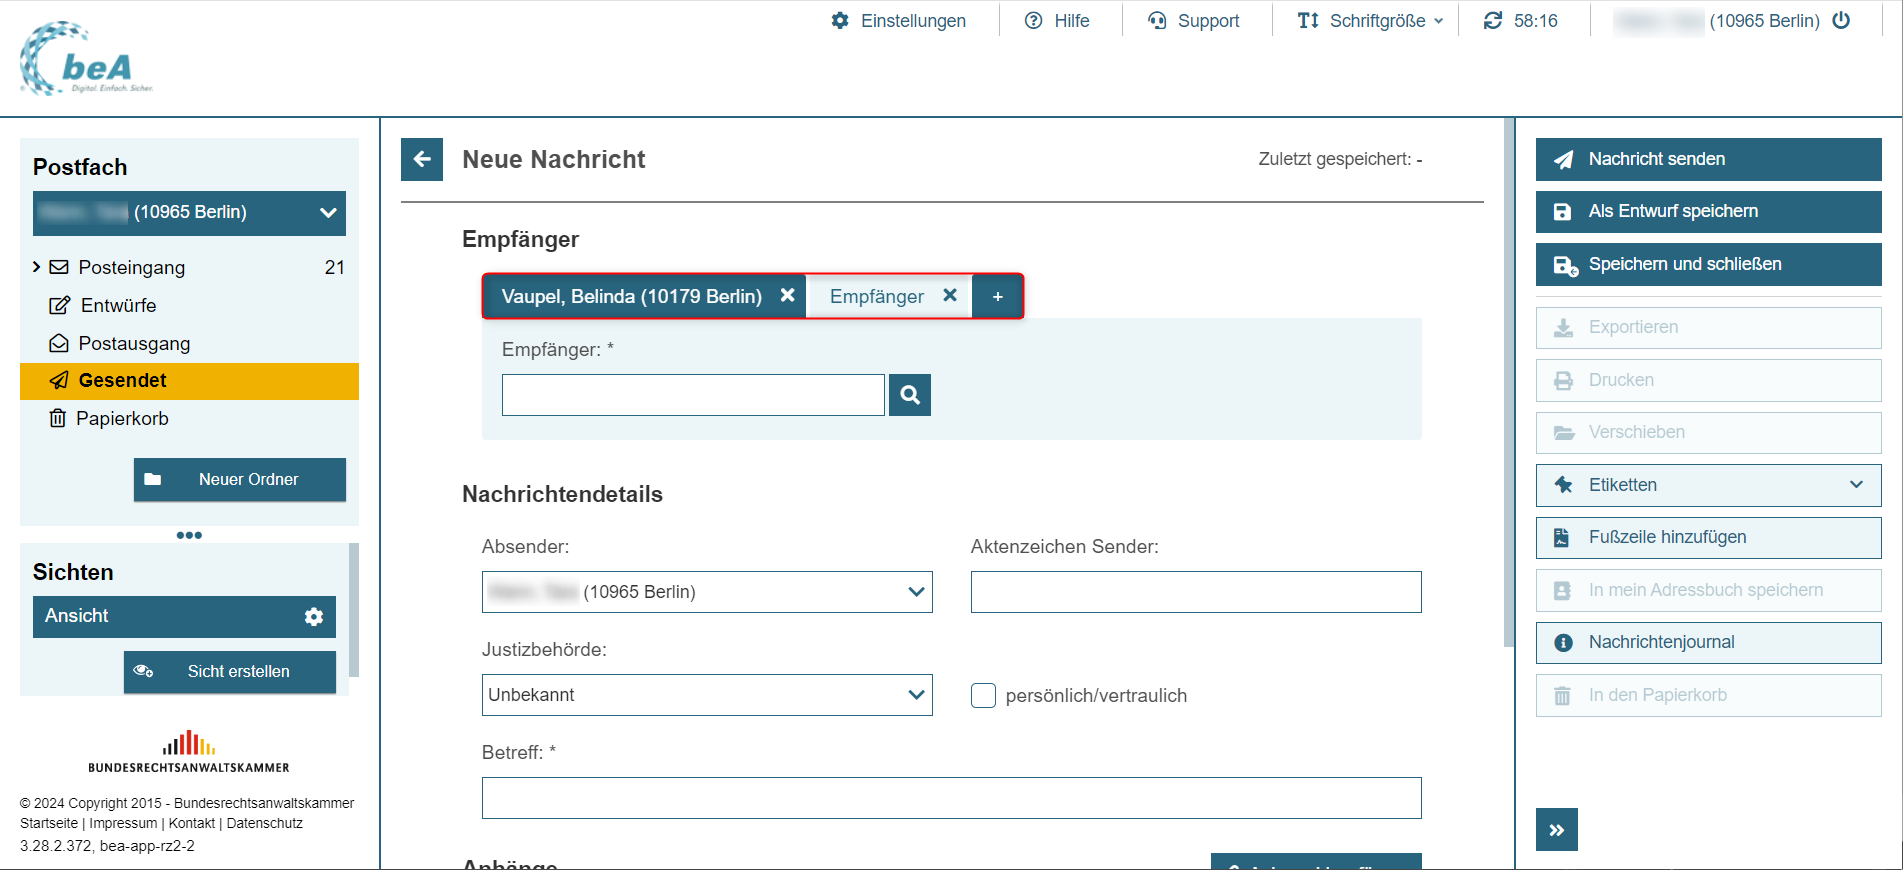Open the Entwürfe folder
Viewport: 1903px width, 870px height.
click(x=118, y=305)
